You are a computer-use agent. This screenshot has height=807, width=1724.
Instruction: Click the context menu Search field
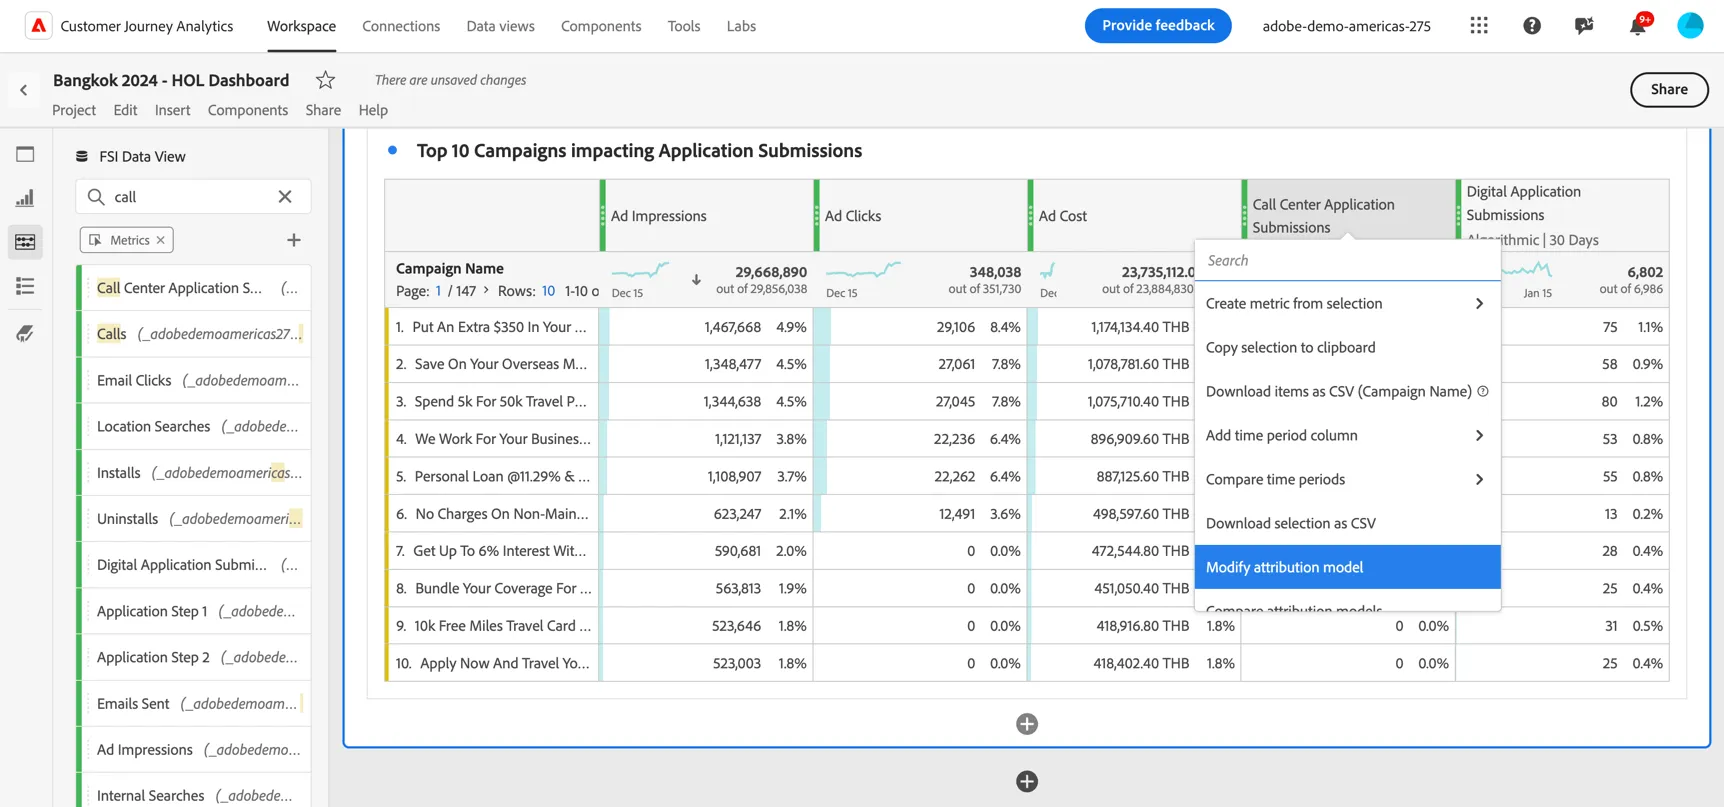[x=1347, y=260]
